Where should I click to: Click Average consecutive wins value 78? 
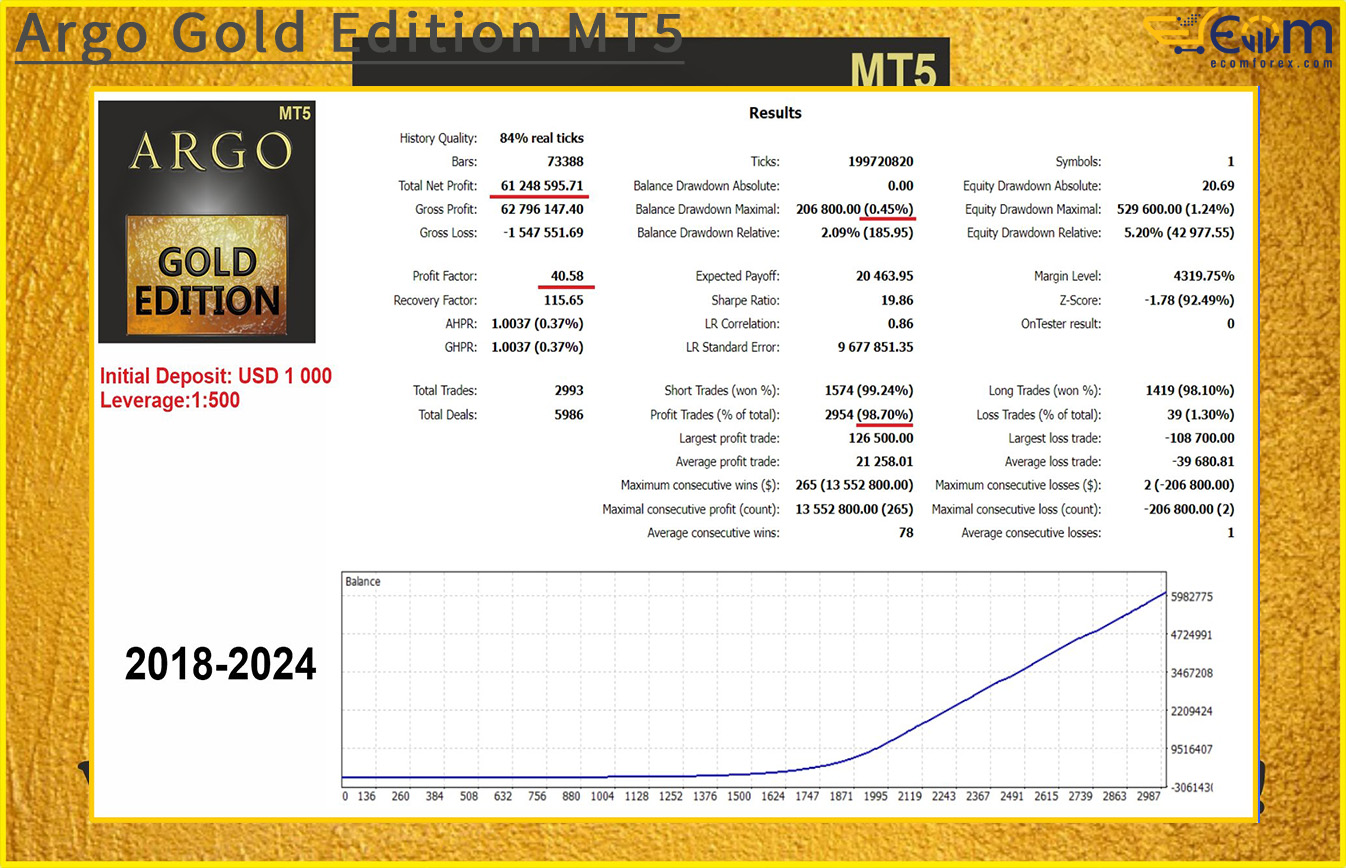click(x=906, y=533)
